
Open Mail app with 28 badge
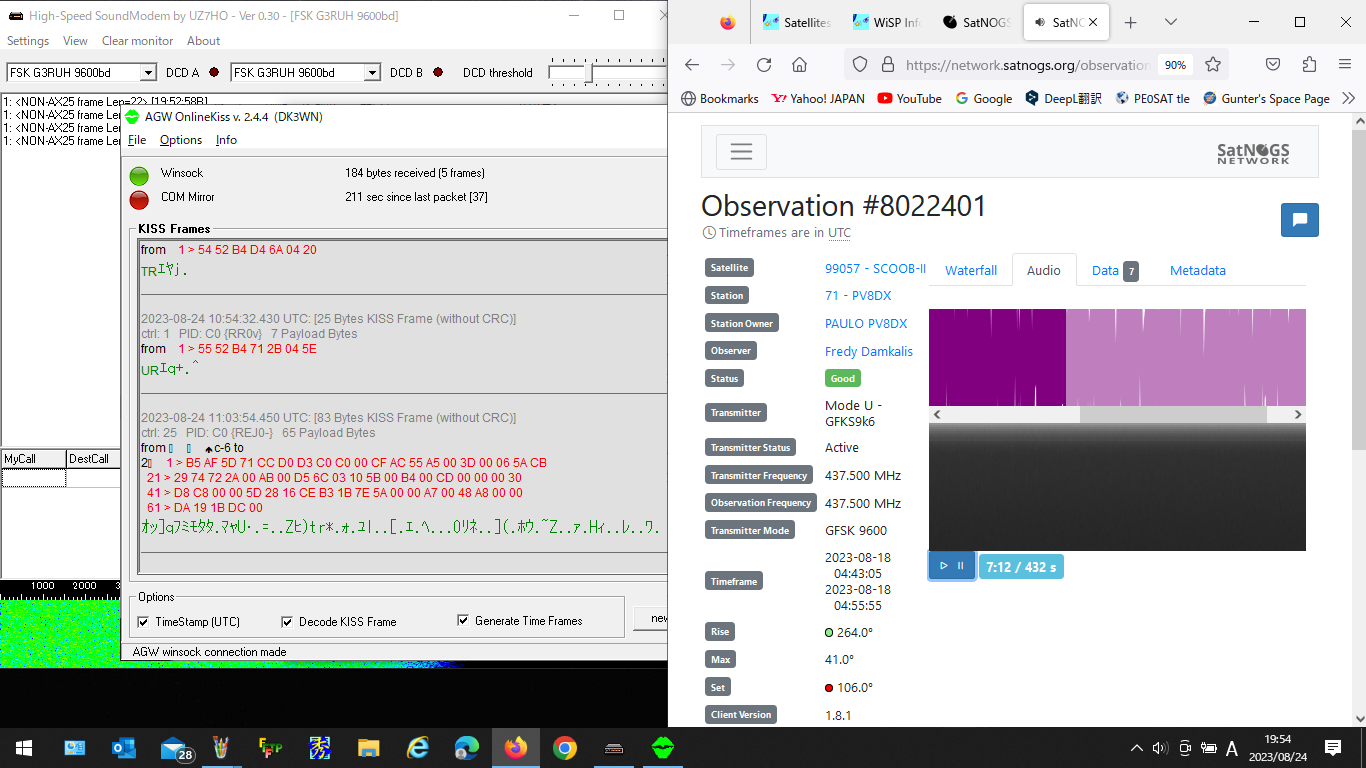(175, 748)
